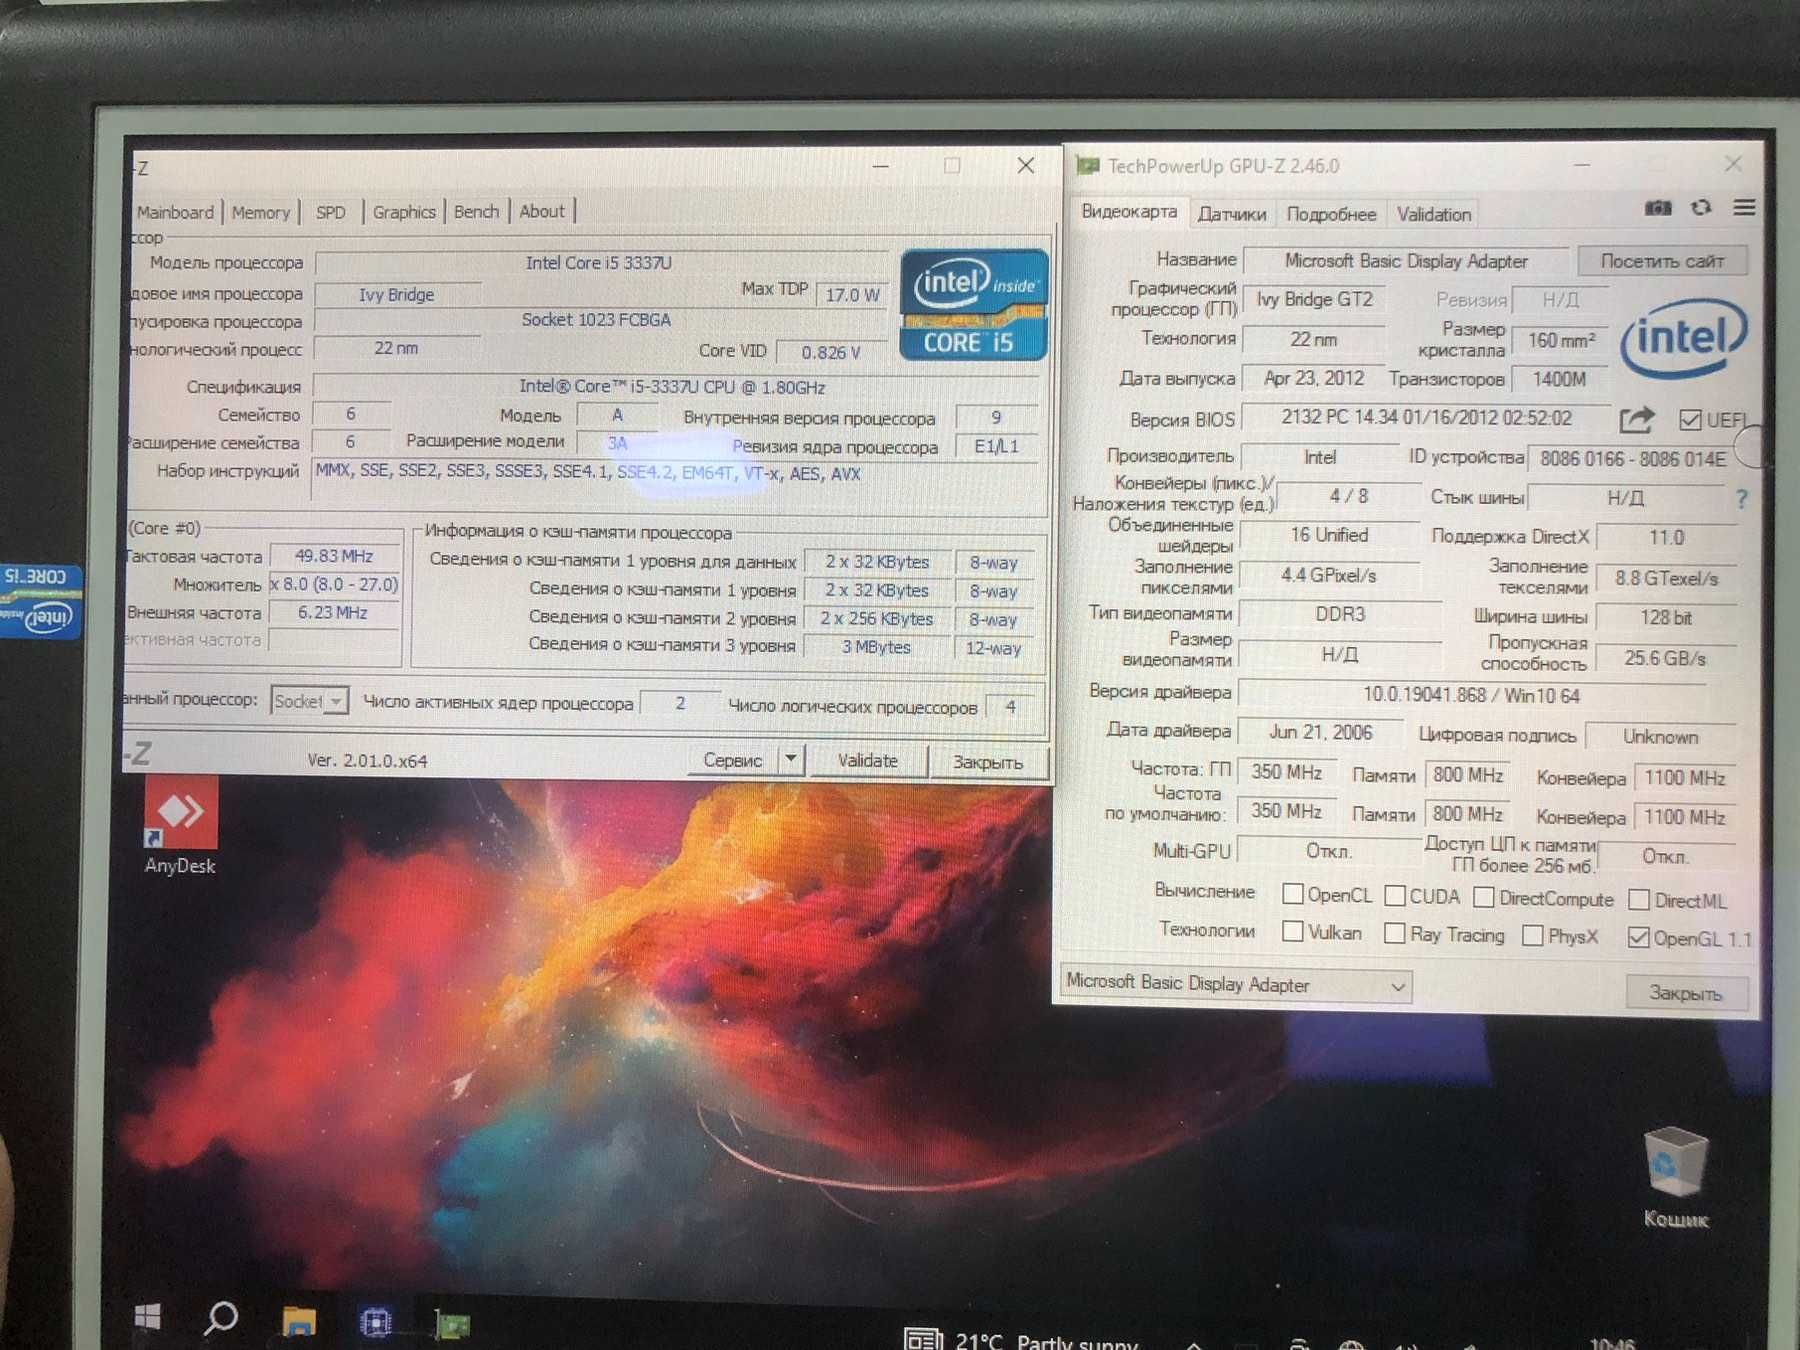Open taskbar search magnifier
The image size is (1800, 1350).
[221, 1319]
